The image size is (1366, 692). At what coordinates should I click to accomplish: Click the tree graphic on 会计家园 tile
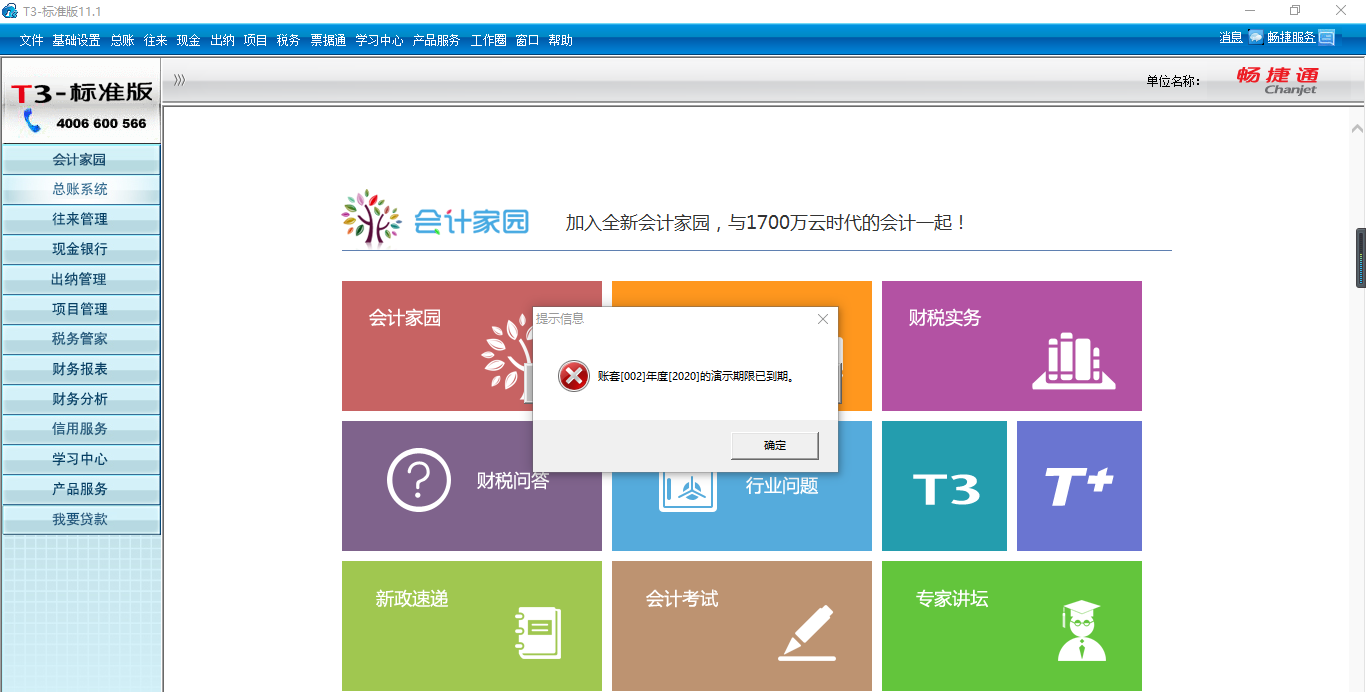(506, 355)
